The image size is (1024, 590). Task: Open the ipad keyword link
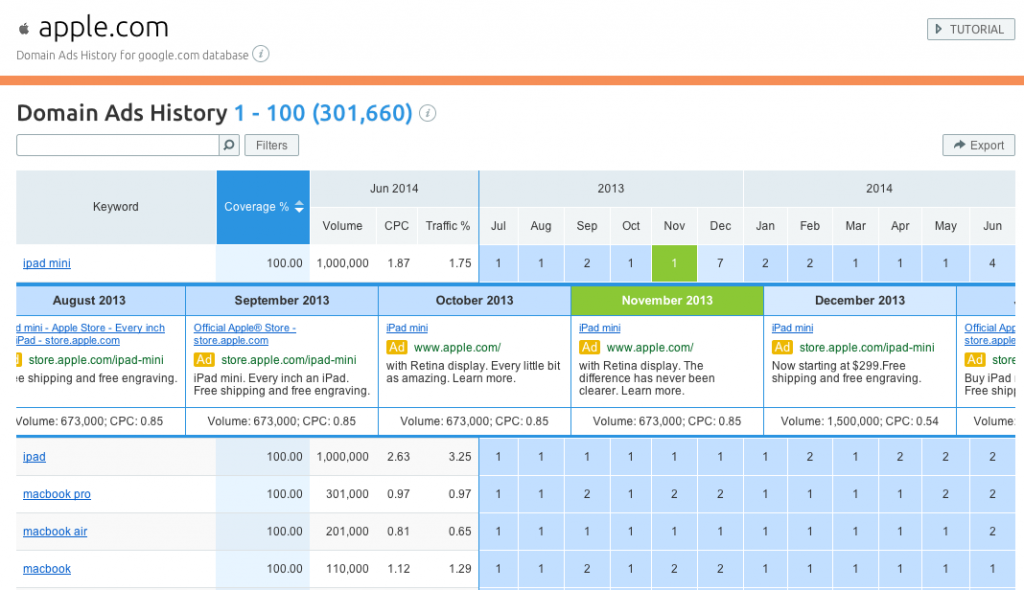tap(34, 457)
